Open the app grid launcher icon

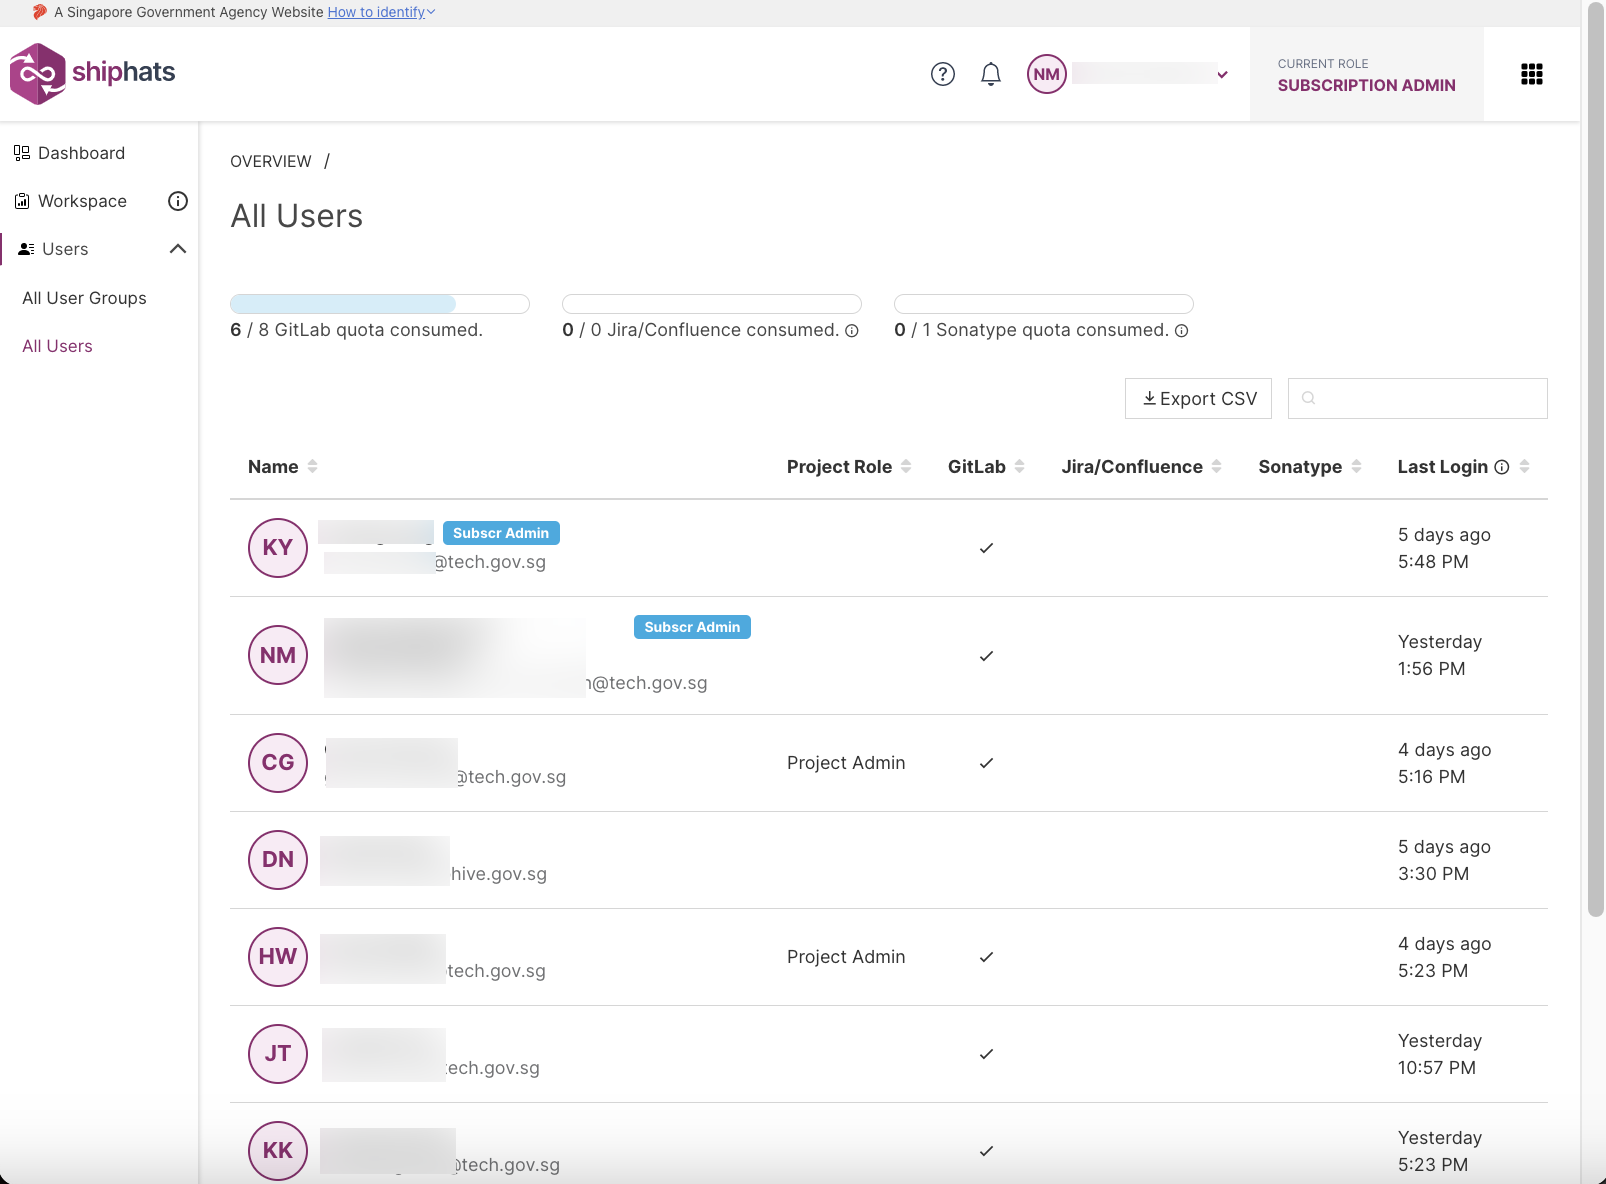click(1531, 74)
